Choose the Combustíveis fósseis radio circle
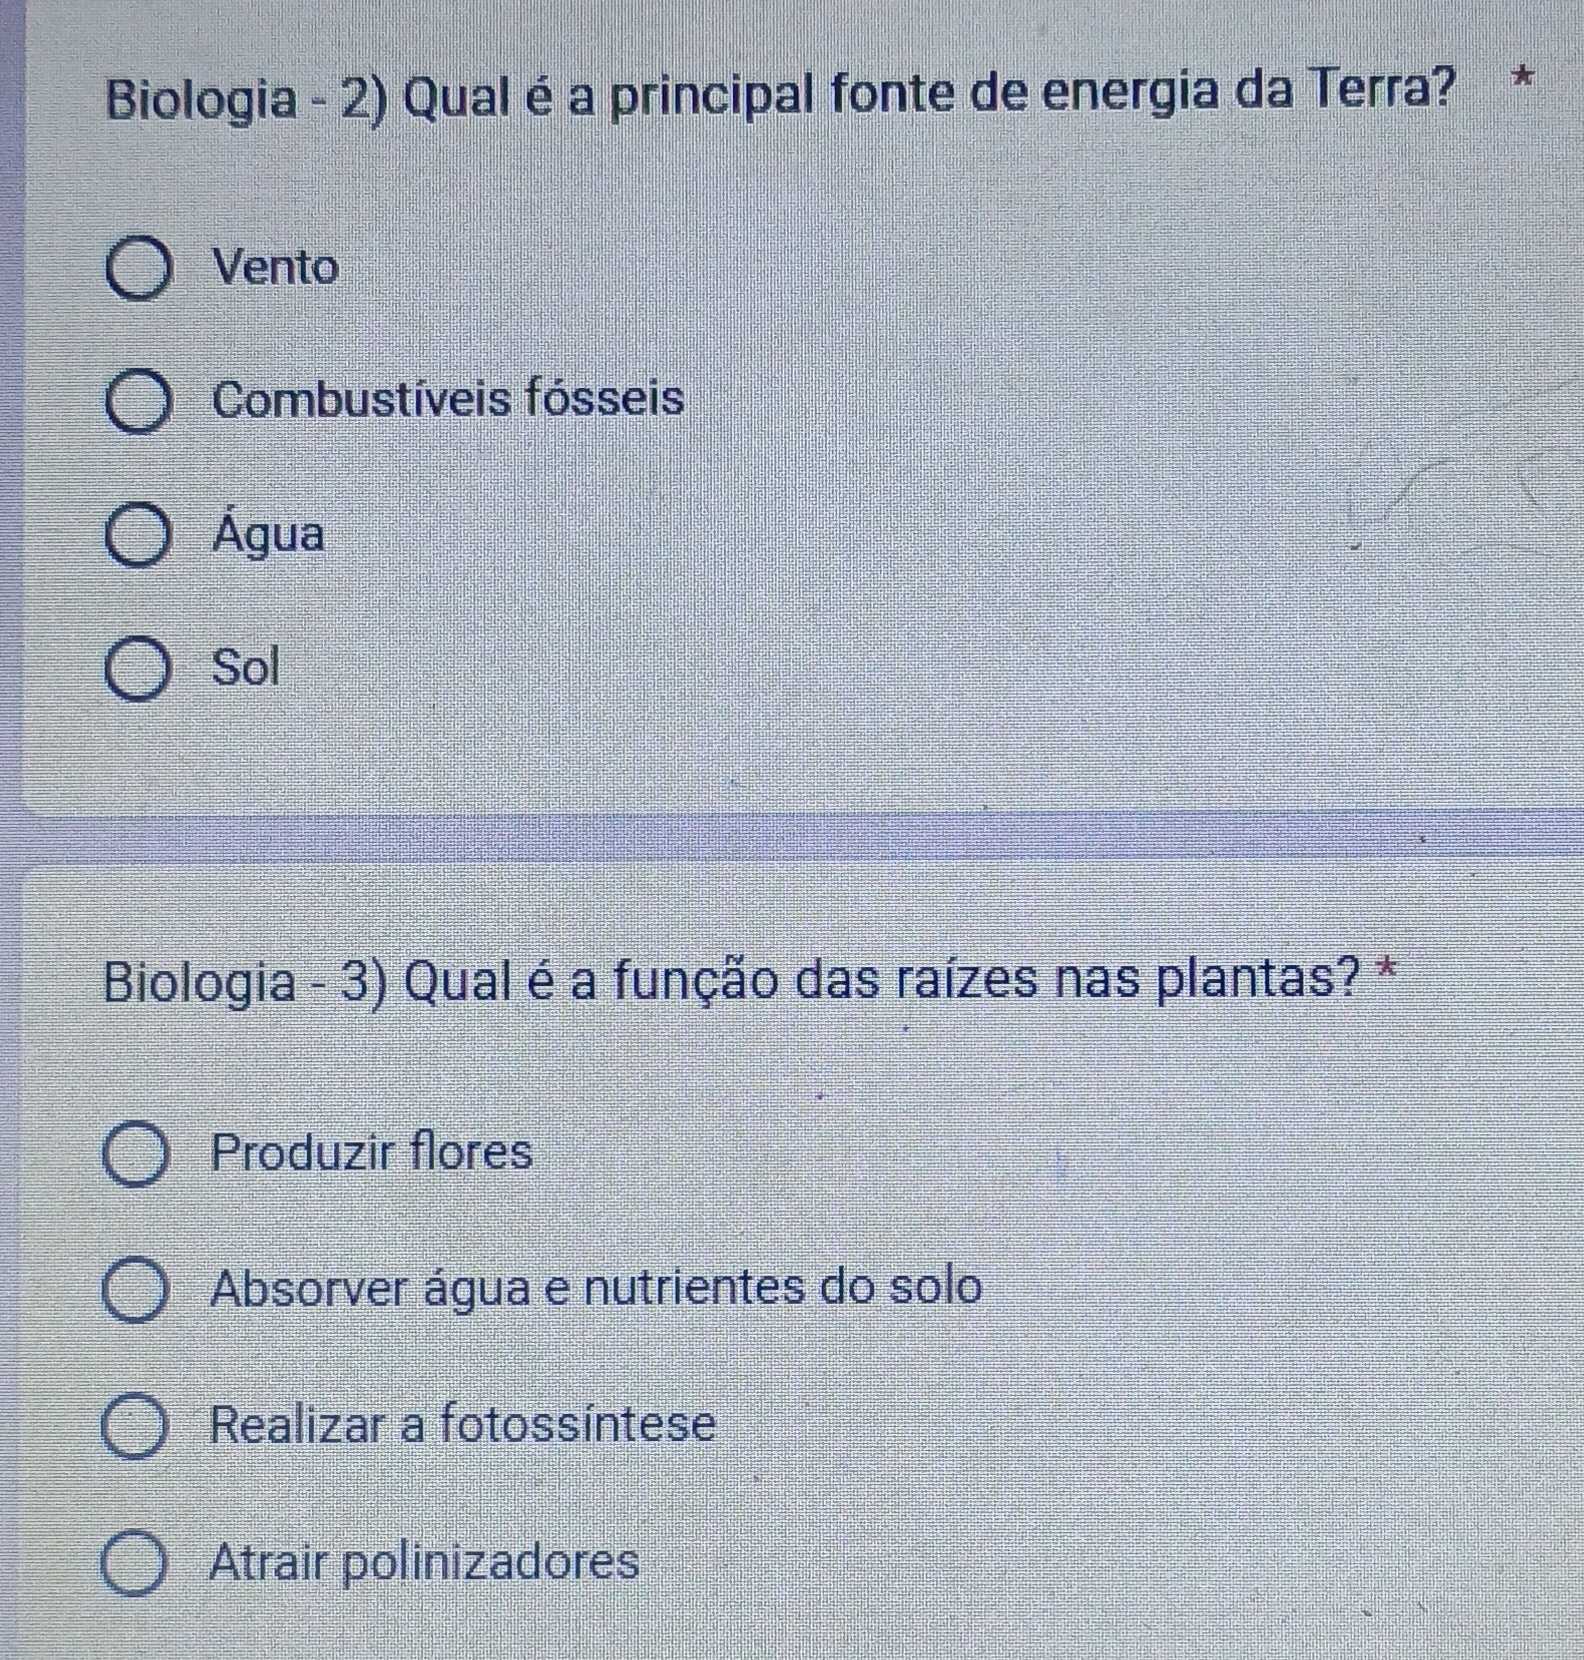This screenshot has height=1660, width=1584. tap(139, 403)
